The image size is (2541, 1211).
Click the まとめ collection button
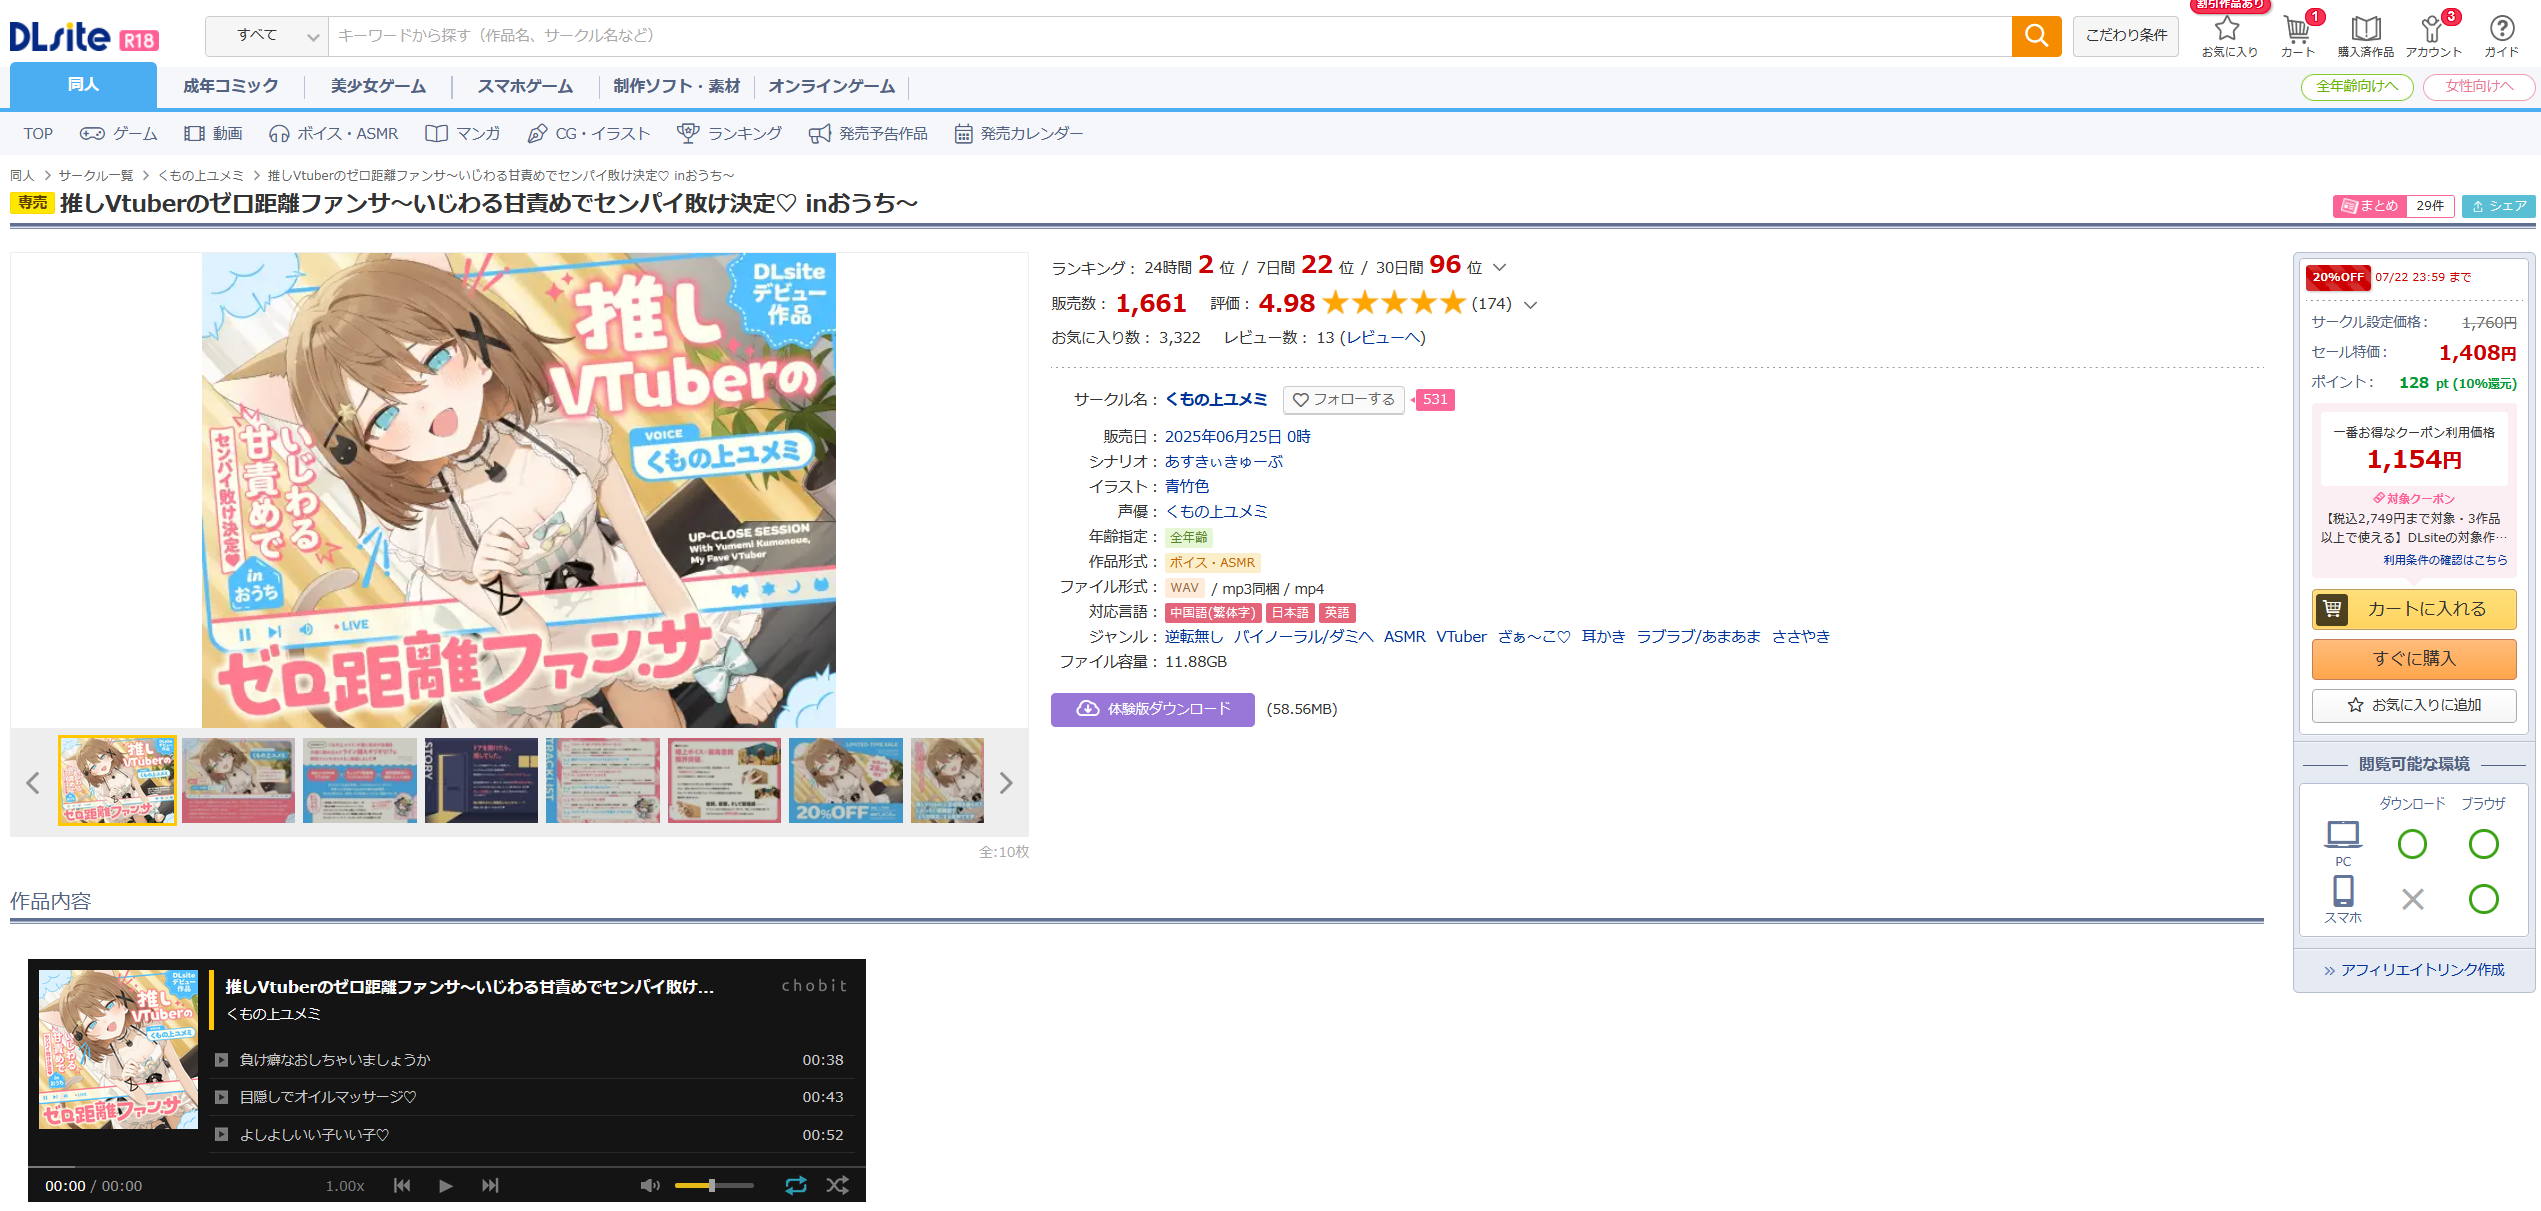2370,206
